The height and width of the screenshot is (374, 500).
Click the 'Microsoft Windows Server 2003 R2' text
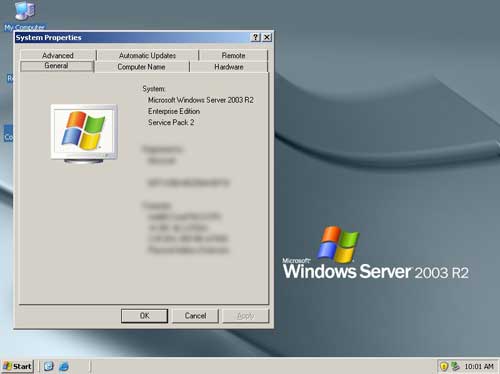point(201,100)
